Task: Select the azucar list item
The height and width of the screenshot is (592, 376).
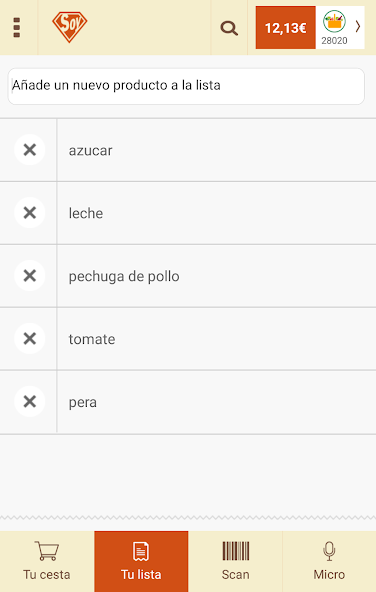Action: pyautogui.click(x=217, y=150)
